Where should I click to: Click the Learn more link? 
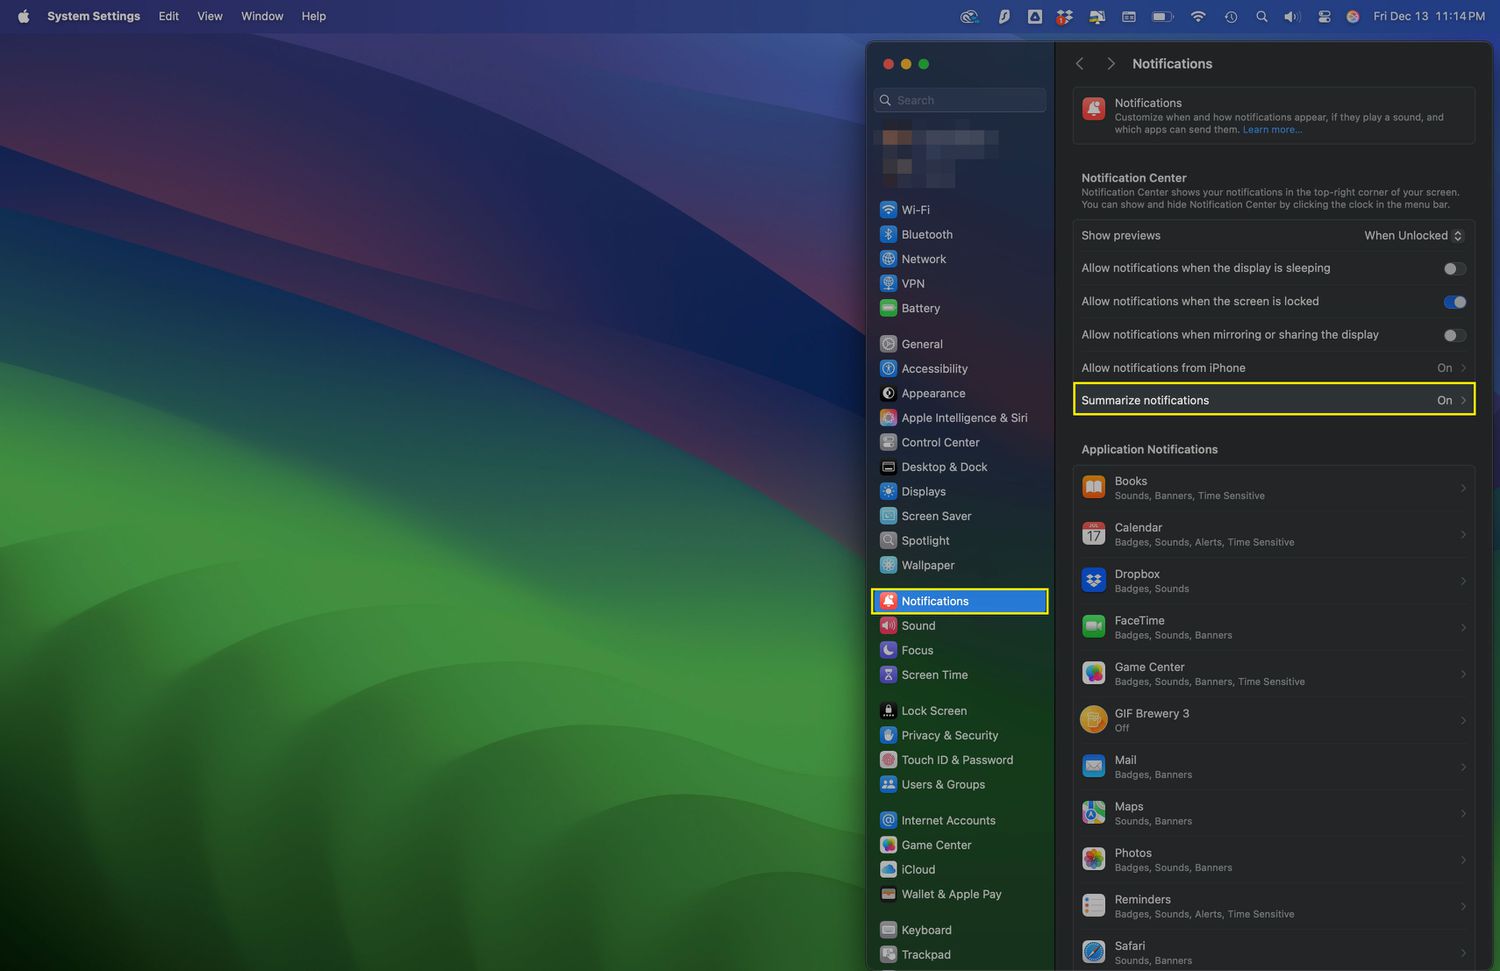coord(1272,130)
